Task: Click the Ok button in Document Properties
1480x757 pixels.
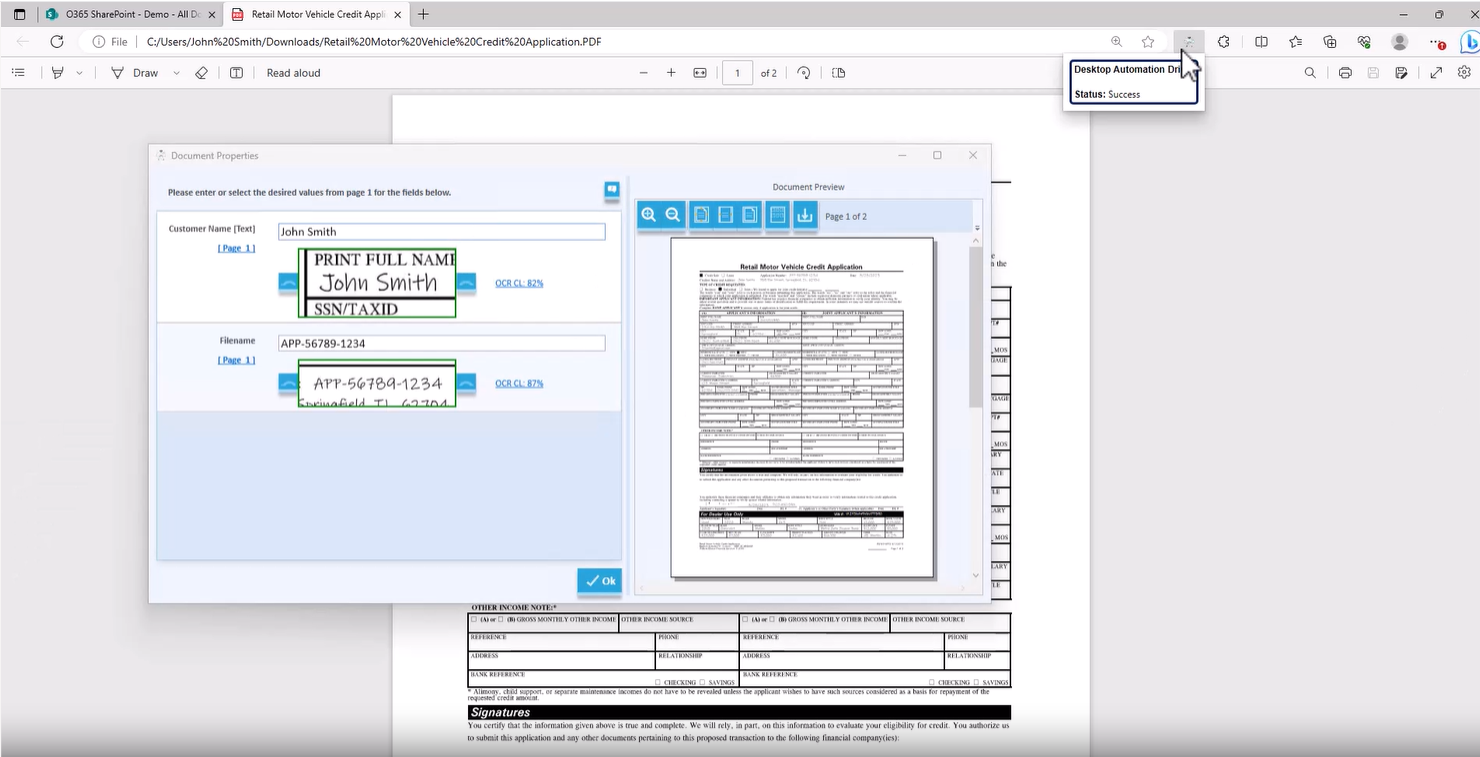Action: click(x=598, y=580)
